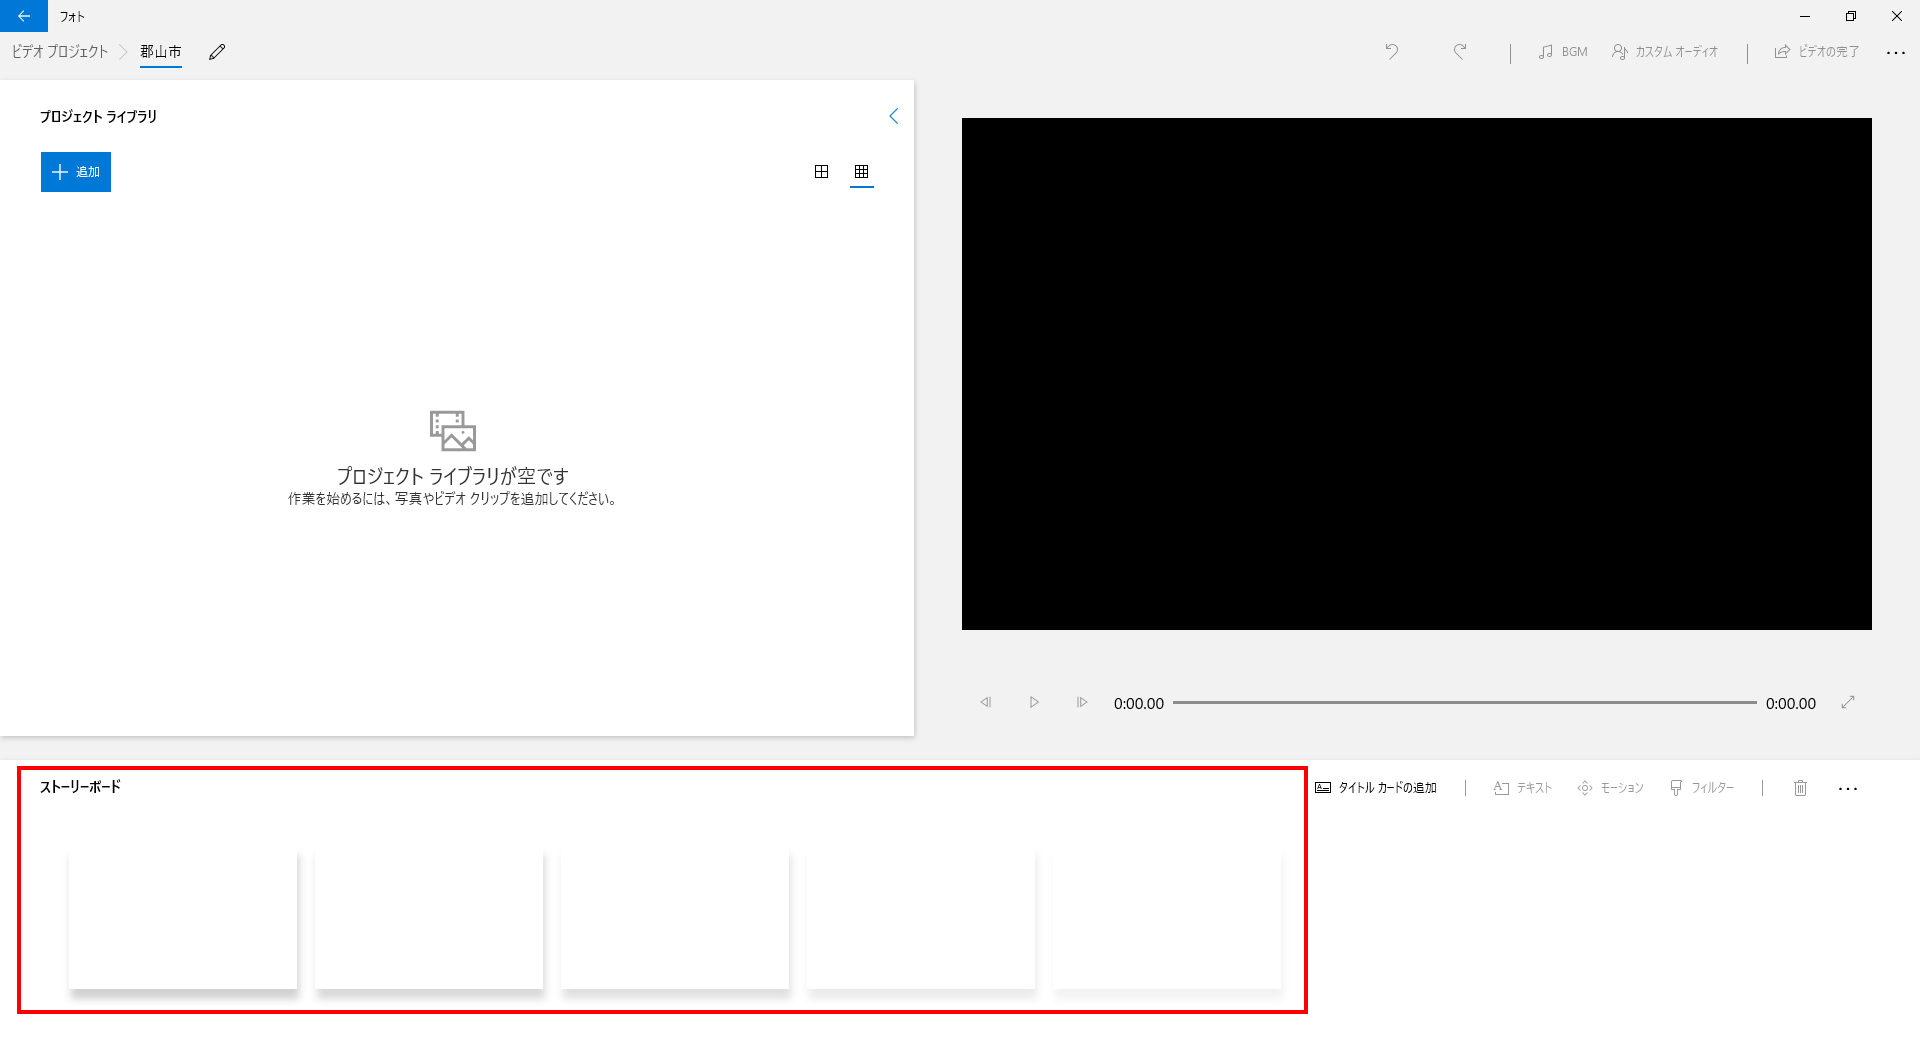Viewport: 1920px width, 1040px height.
Task: Open the BGM background music option
Action: tap(1563, 52)
